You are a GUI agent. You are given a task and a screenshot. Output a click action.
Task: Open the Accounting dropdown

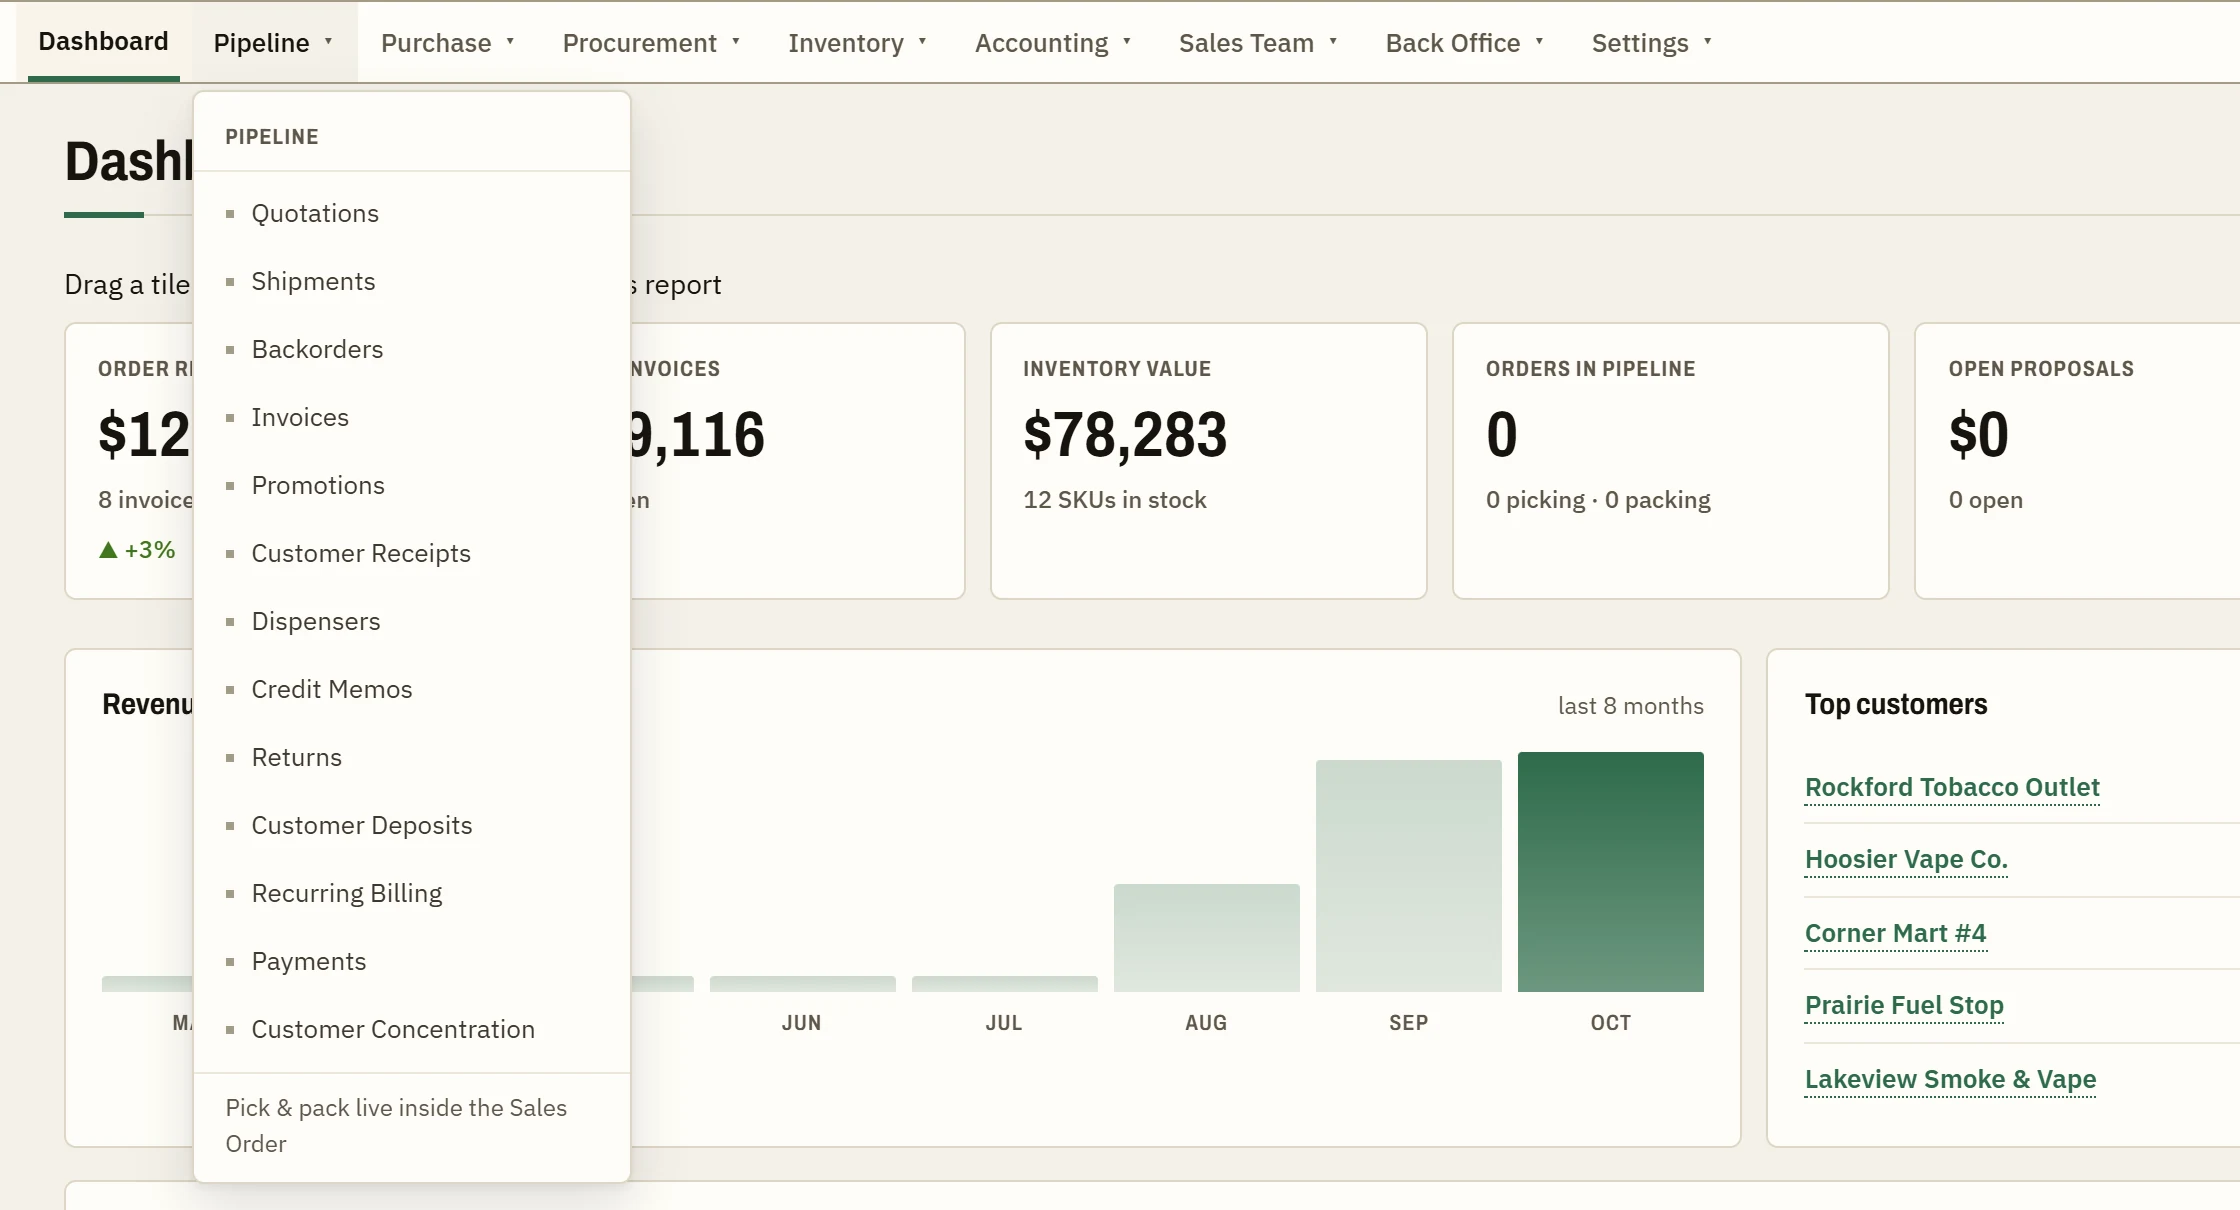click(1053, 43)
